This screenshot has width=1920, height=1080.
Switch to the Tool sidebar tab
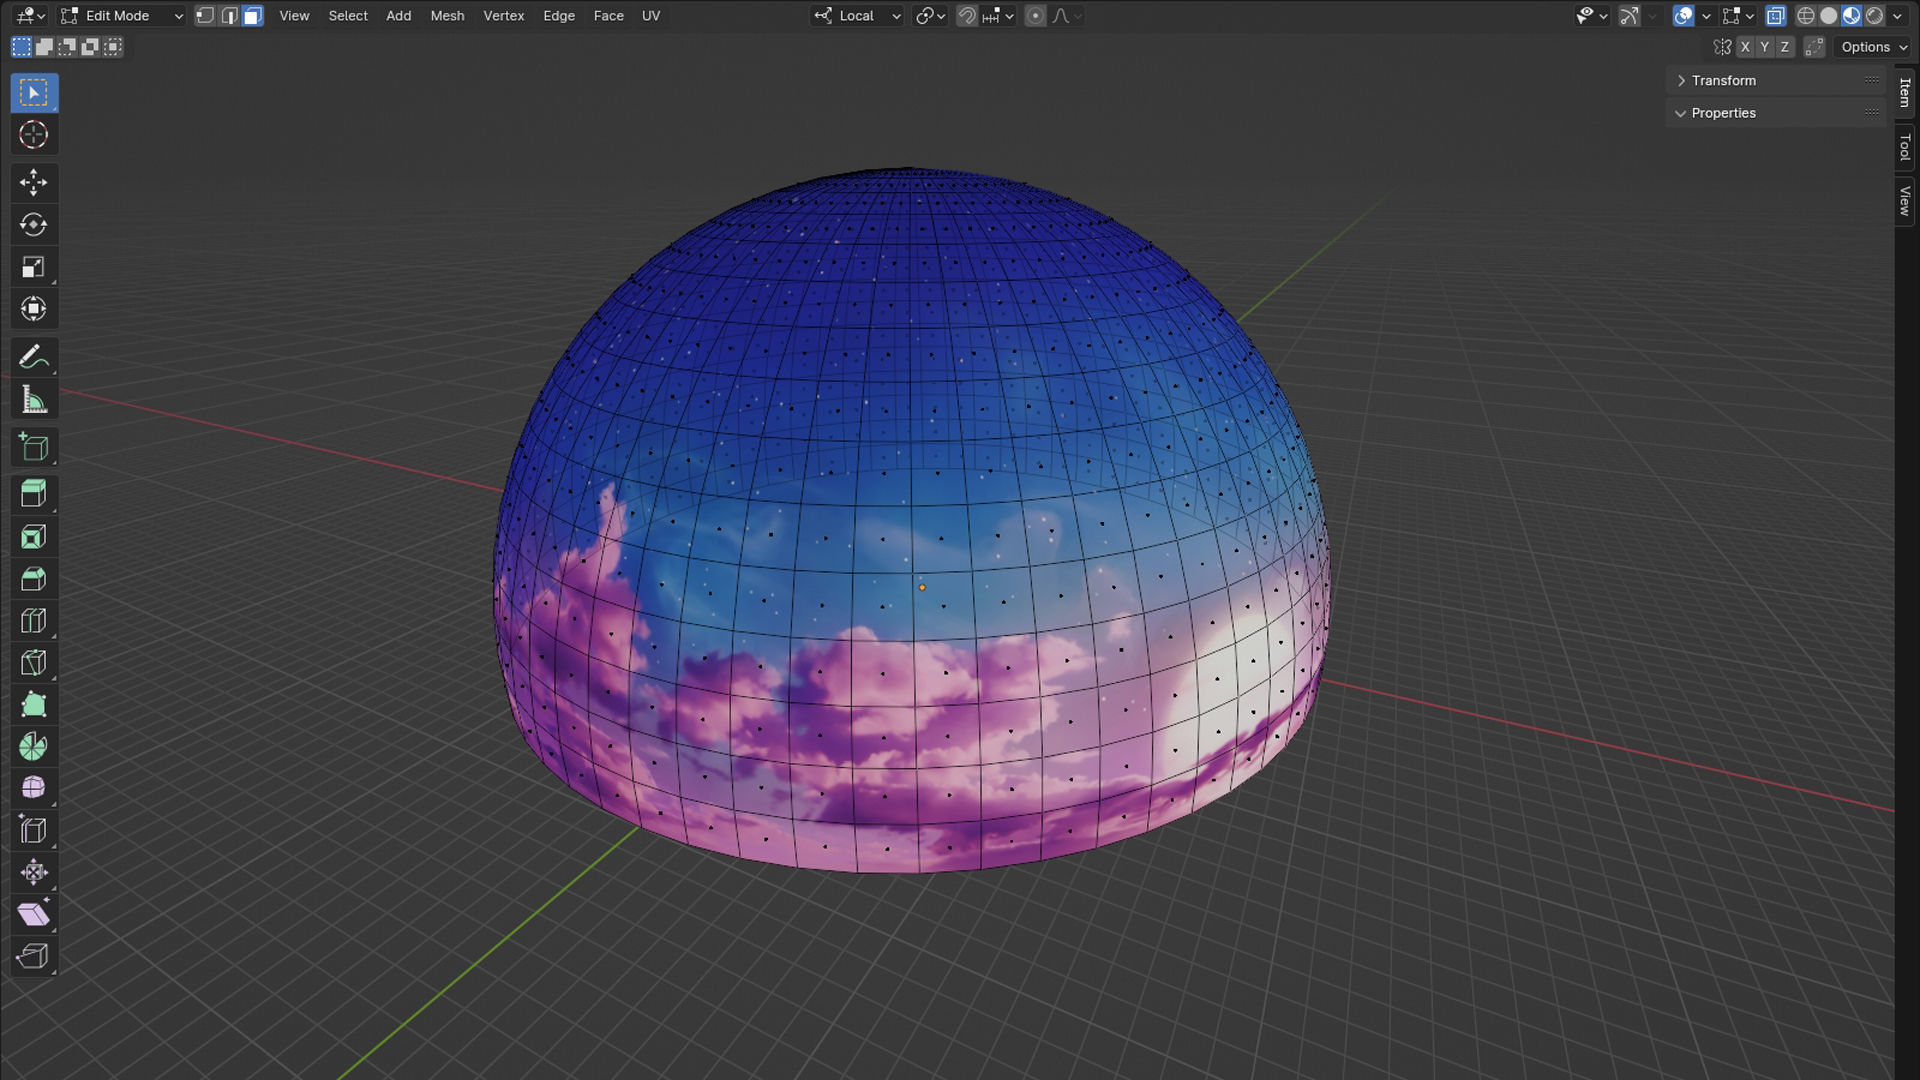tap(1905, 148)
